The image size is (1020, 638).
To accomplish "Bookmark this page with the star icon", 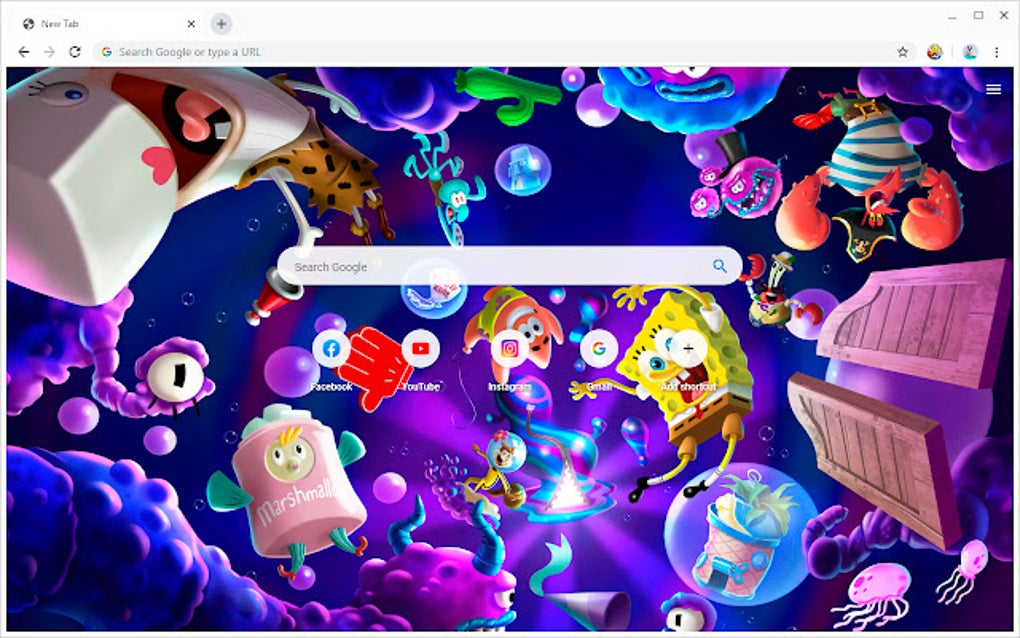I will (901, 50).
